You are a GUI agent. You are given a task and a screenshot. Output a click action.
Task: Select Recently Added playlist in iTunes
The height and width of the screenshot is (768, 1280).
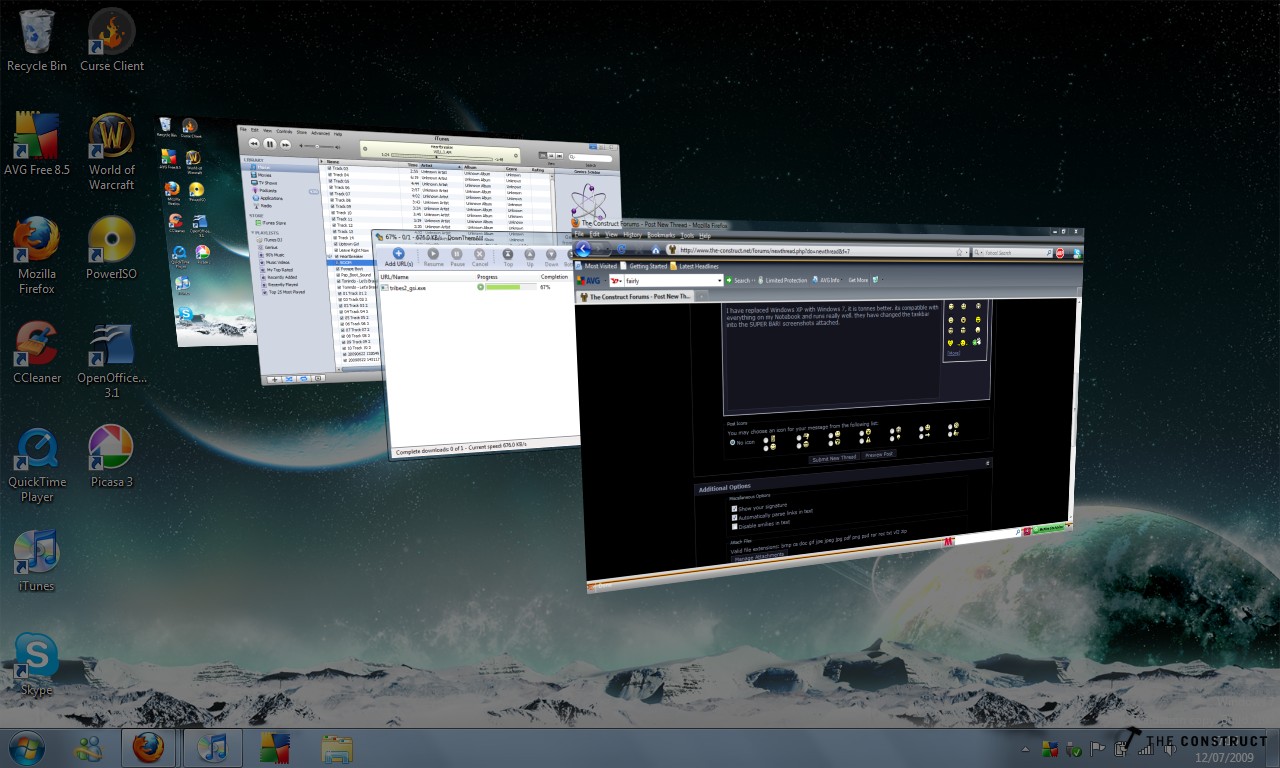(280, 277)
